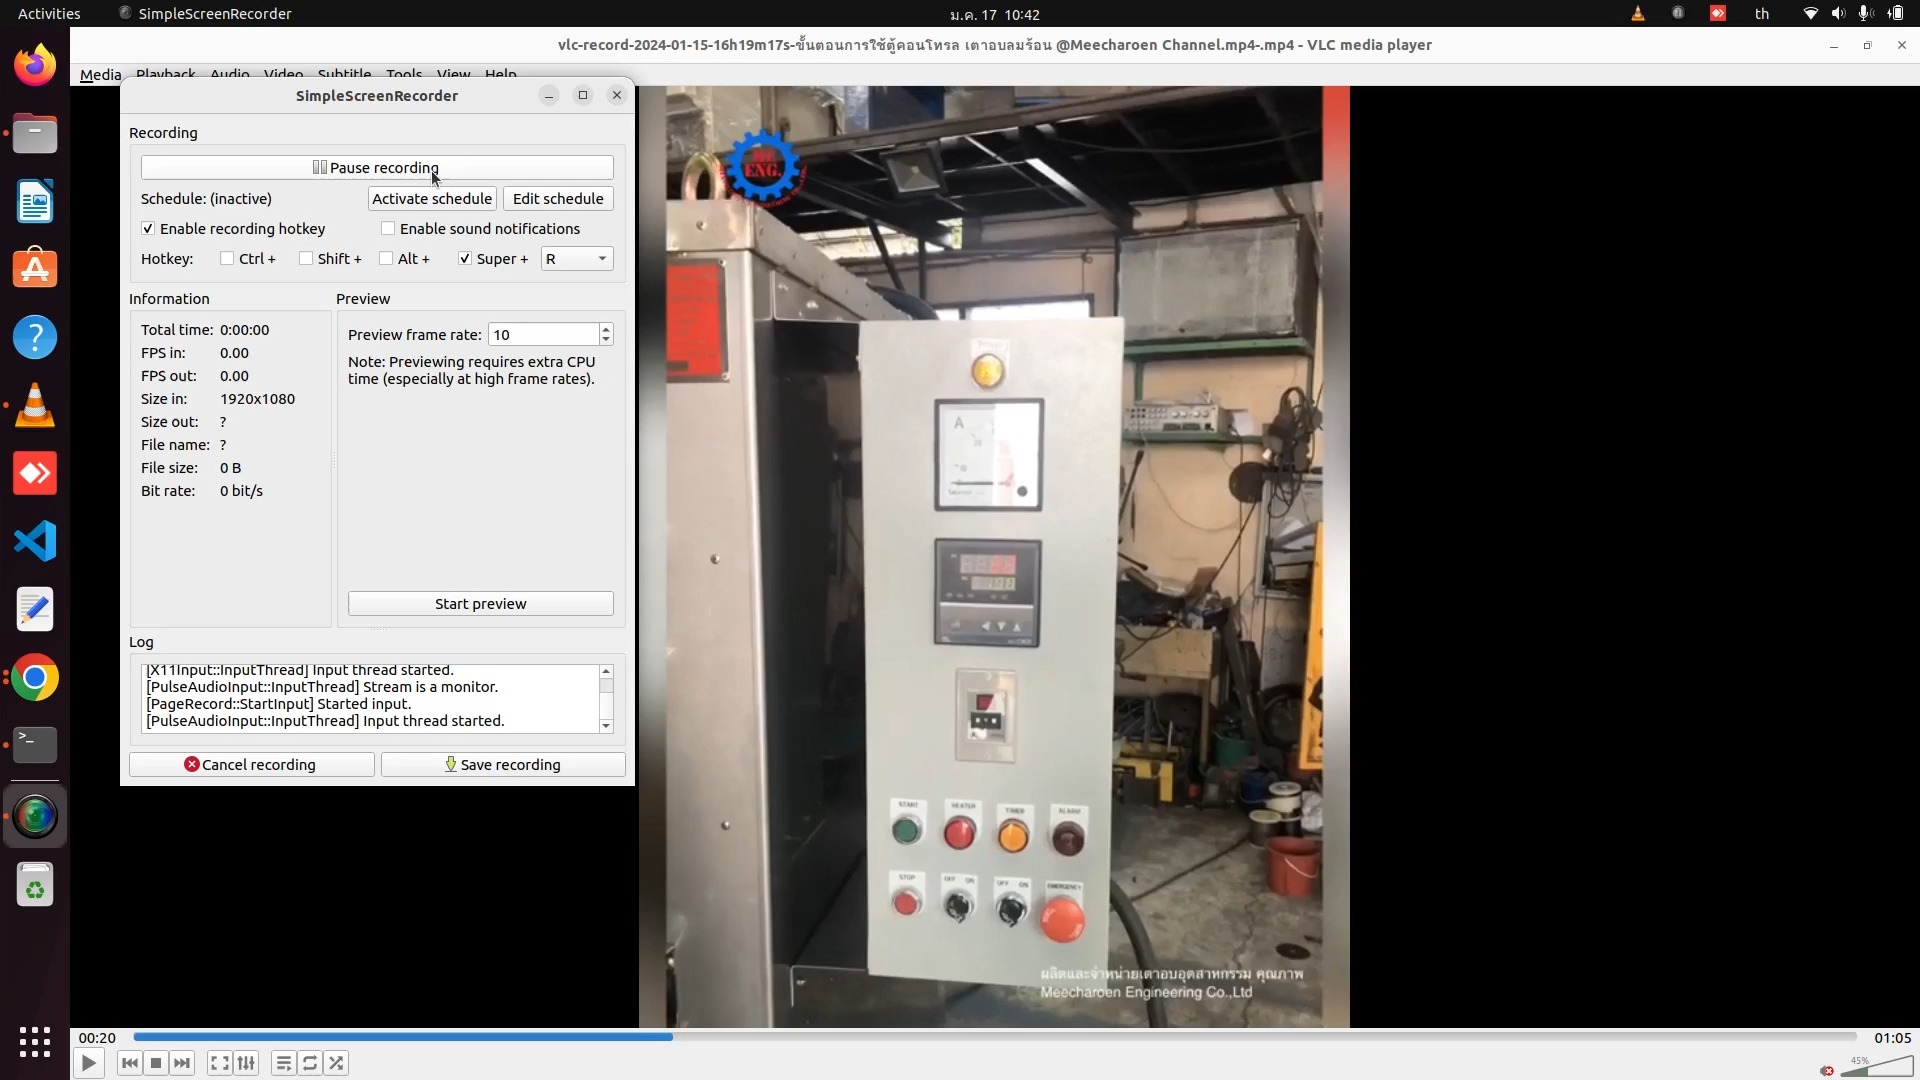This screenshot has width=1920, height=1080.
Task: Click Save recording
Action: (503, 764)
